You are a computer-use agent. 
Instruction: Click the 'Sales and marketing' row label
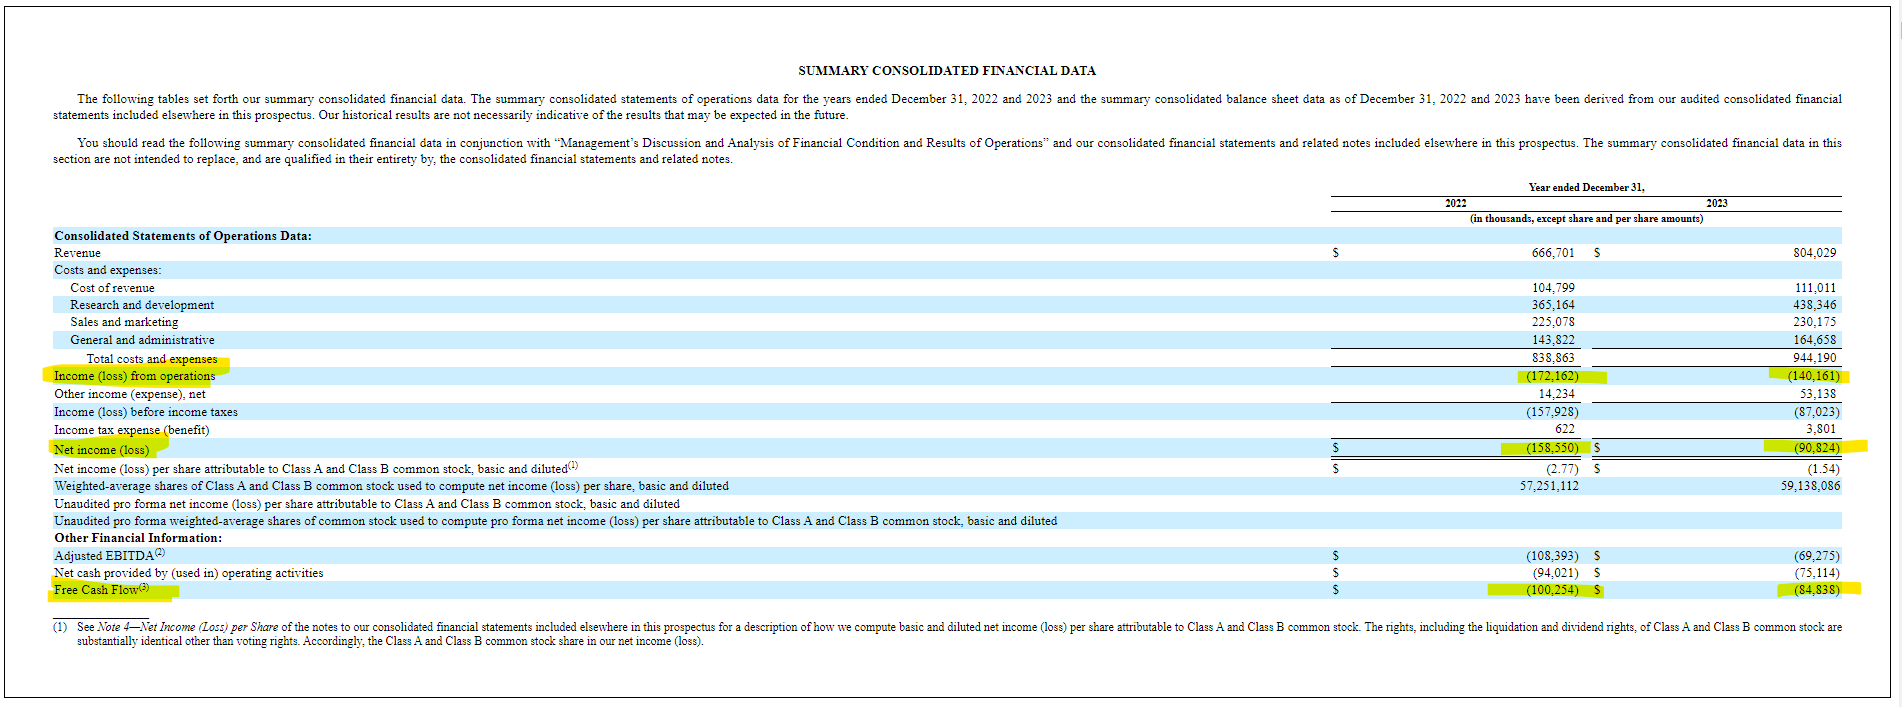pyautogui.click(x=124, y=322)
